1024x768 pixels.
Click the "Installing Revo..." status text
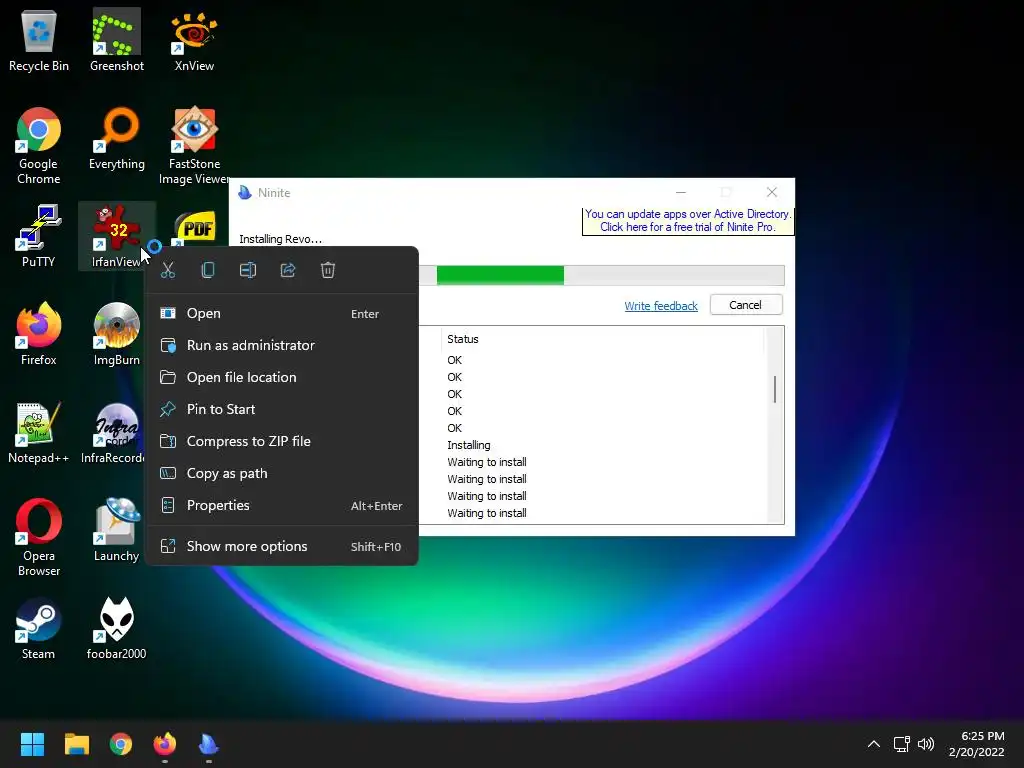pyautogui.click(x=280, y=239)
